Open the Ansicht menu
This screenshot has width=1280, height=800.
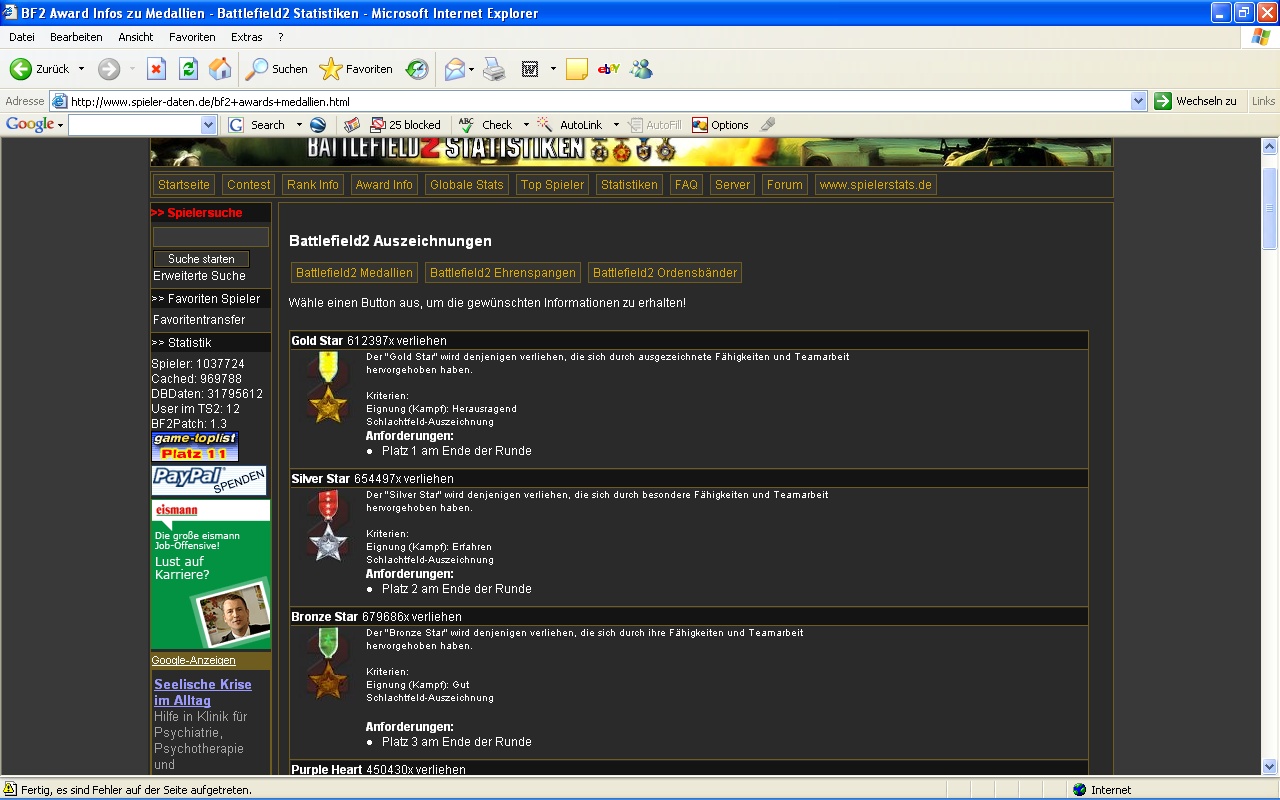(136, 37)
